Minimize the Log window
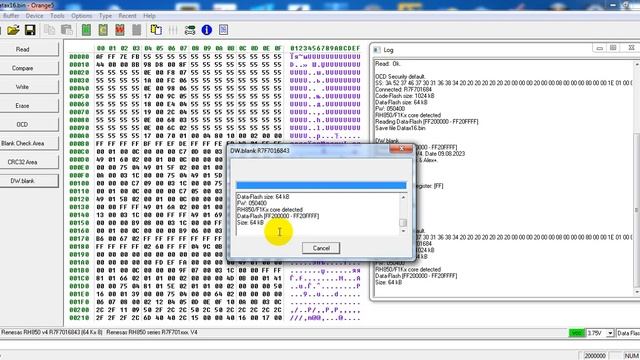Screen dimensions: 640x360 coord(599,49)
